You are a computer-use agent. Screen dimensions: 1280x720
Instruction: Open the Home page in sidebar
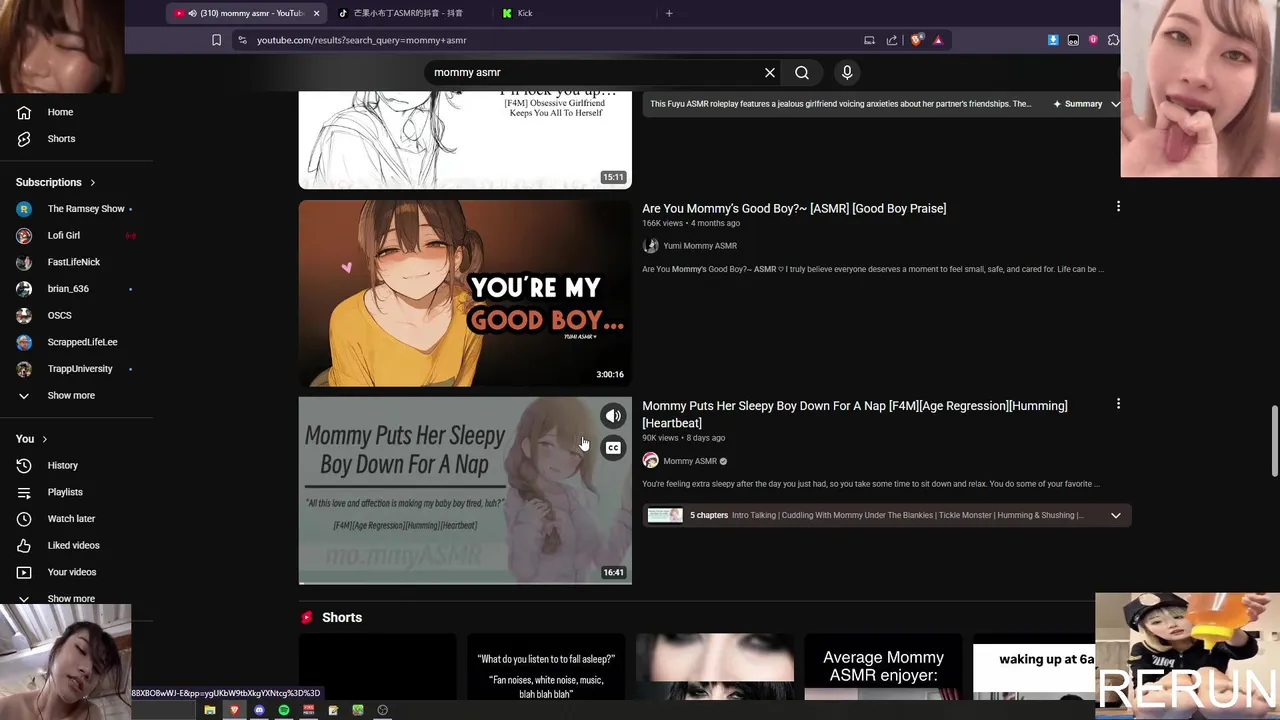pyautogui.click(x=60, y=112)
